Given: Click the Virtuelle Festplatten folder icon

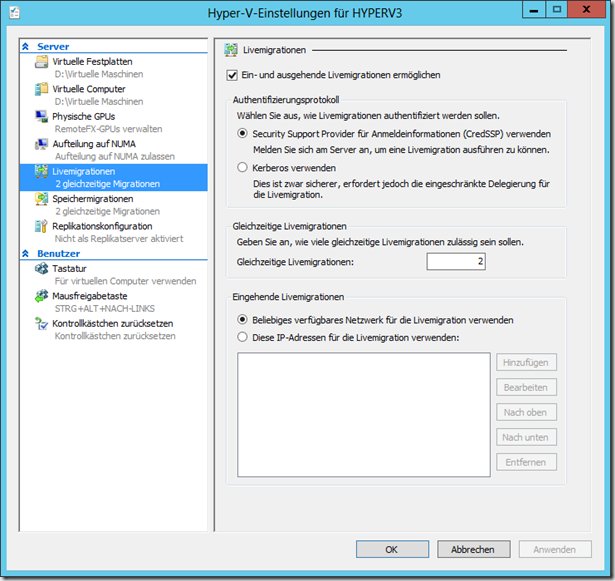Looking at the screenshot, I should [x=42, y=62].
